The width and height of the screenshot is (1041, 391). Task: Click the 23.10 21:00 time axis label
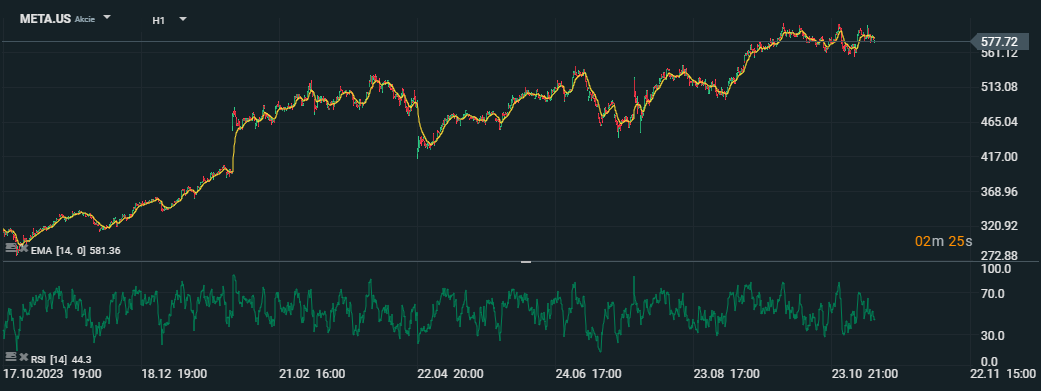coord(865,374)
